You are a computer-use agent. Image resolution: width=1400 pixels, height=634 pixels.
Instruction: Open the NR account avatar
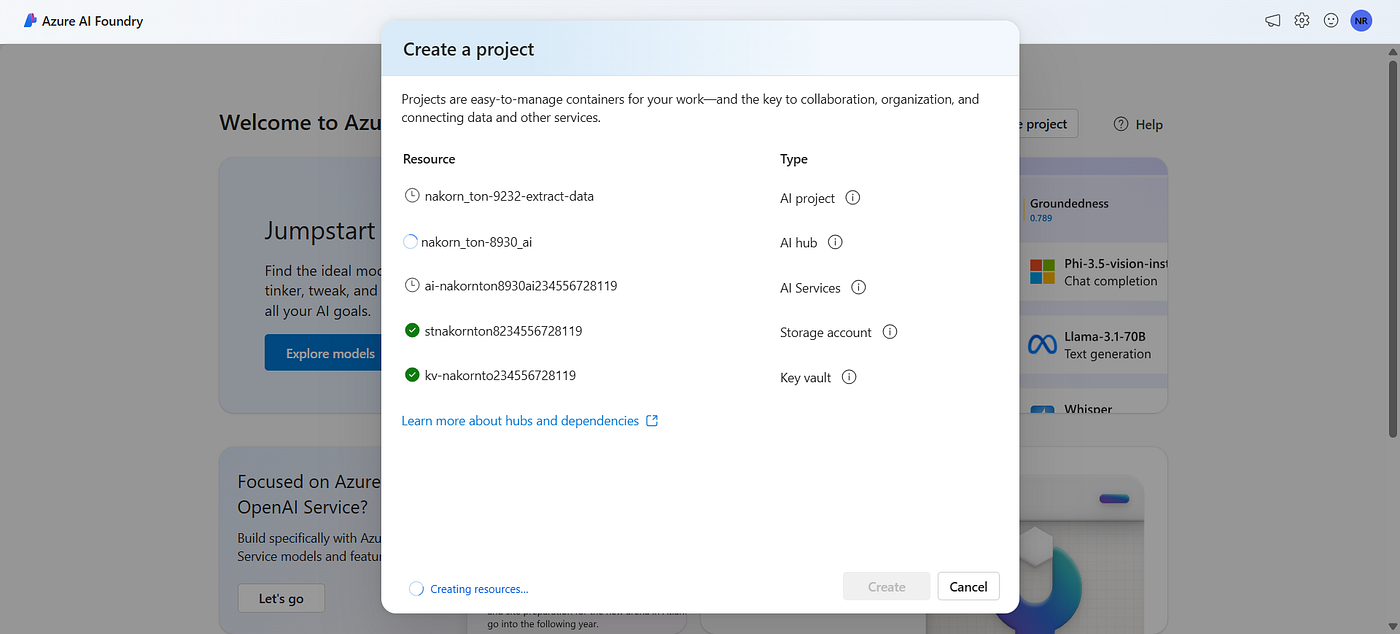coord(1361,20)
